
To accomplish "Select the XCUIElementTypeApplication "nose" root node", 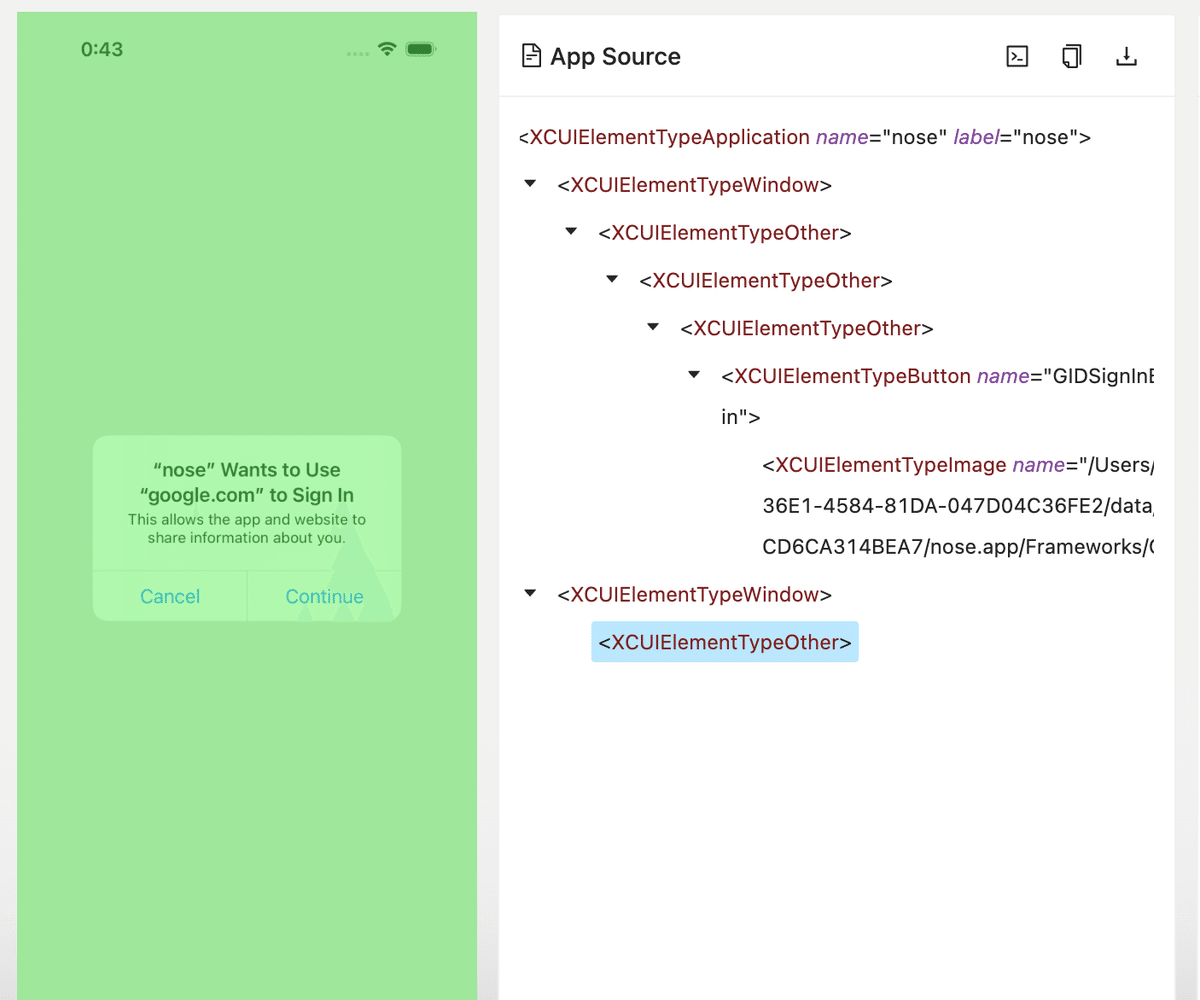I will tap(804, 137).
